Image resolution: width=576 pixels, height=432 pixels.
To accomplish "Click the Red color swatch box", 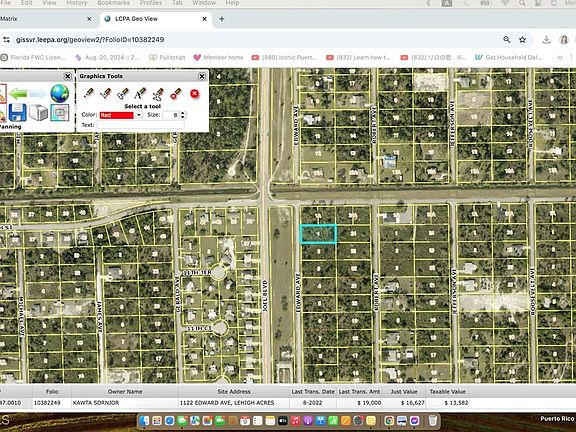I will [x=116, y=115].
